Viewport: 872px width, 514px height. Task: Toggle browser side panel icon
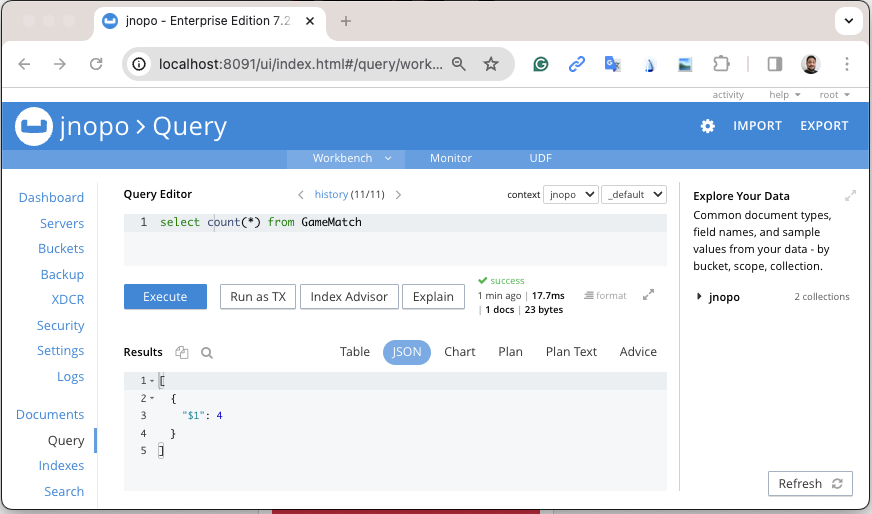click(775, 64)
